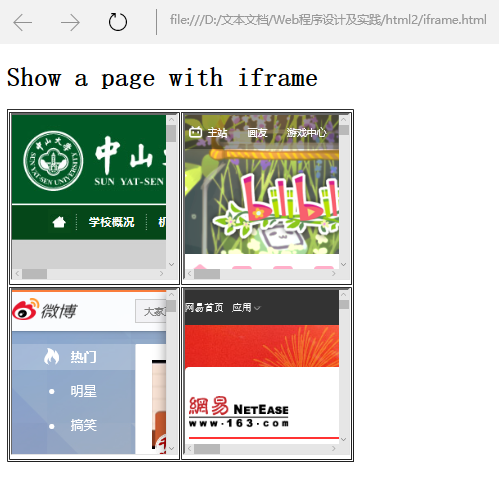Click the horizontal scrollbar thumb in NetEase frame
This screenshot has height=484, width=499.
[x=207, y=449]
